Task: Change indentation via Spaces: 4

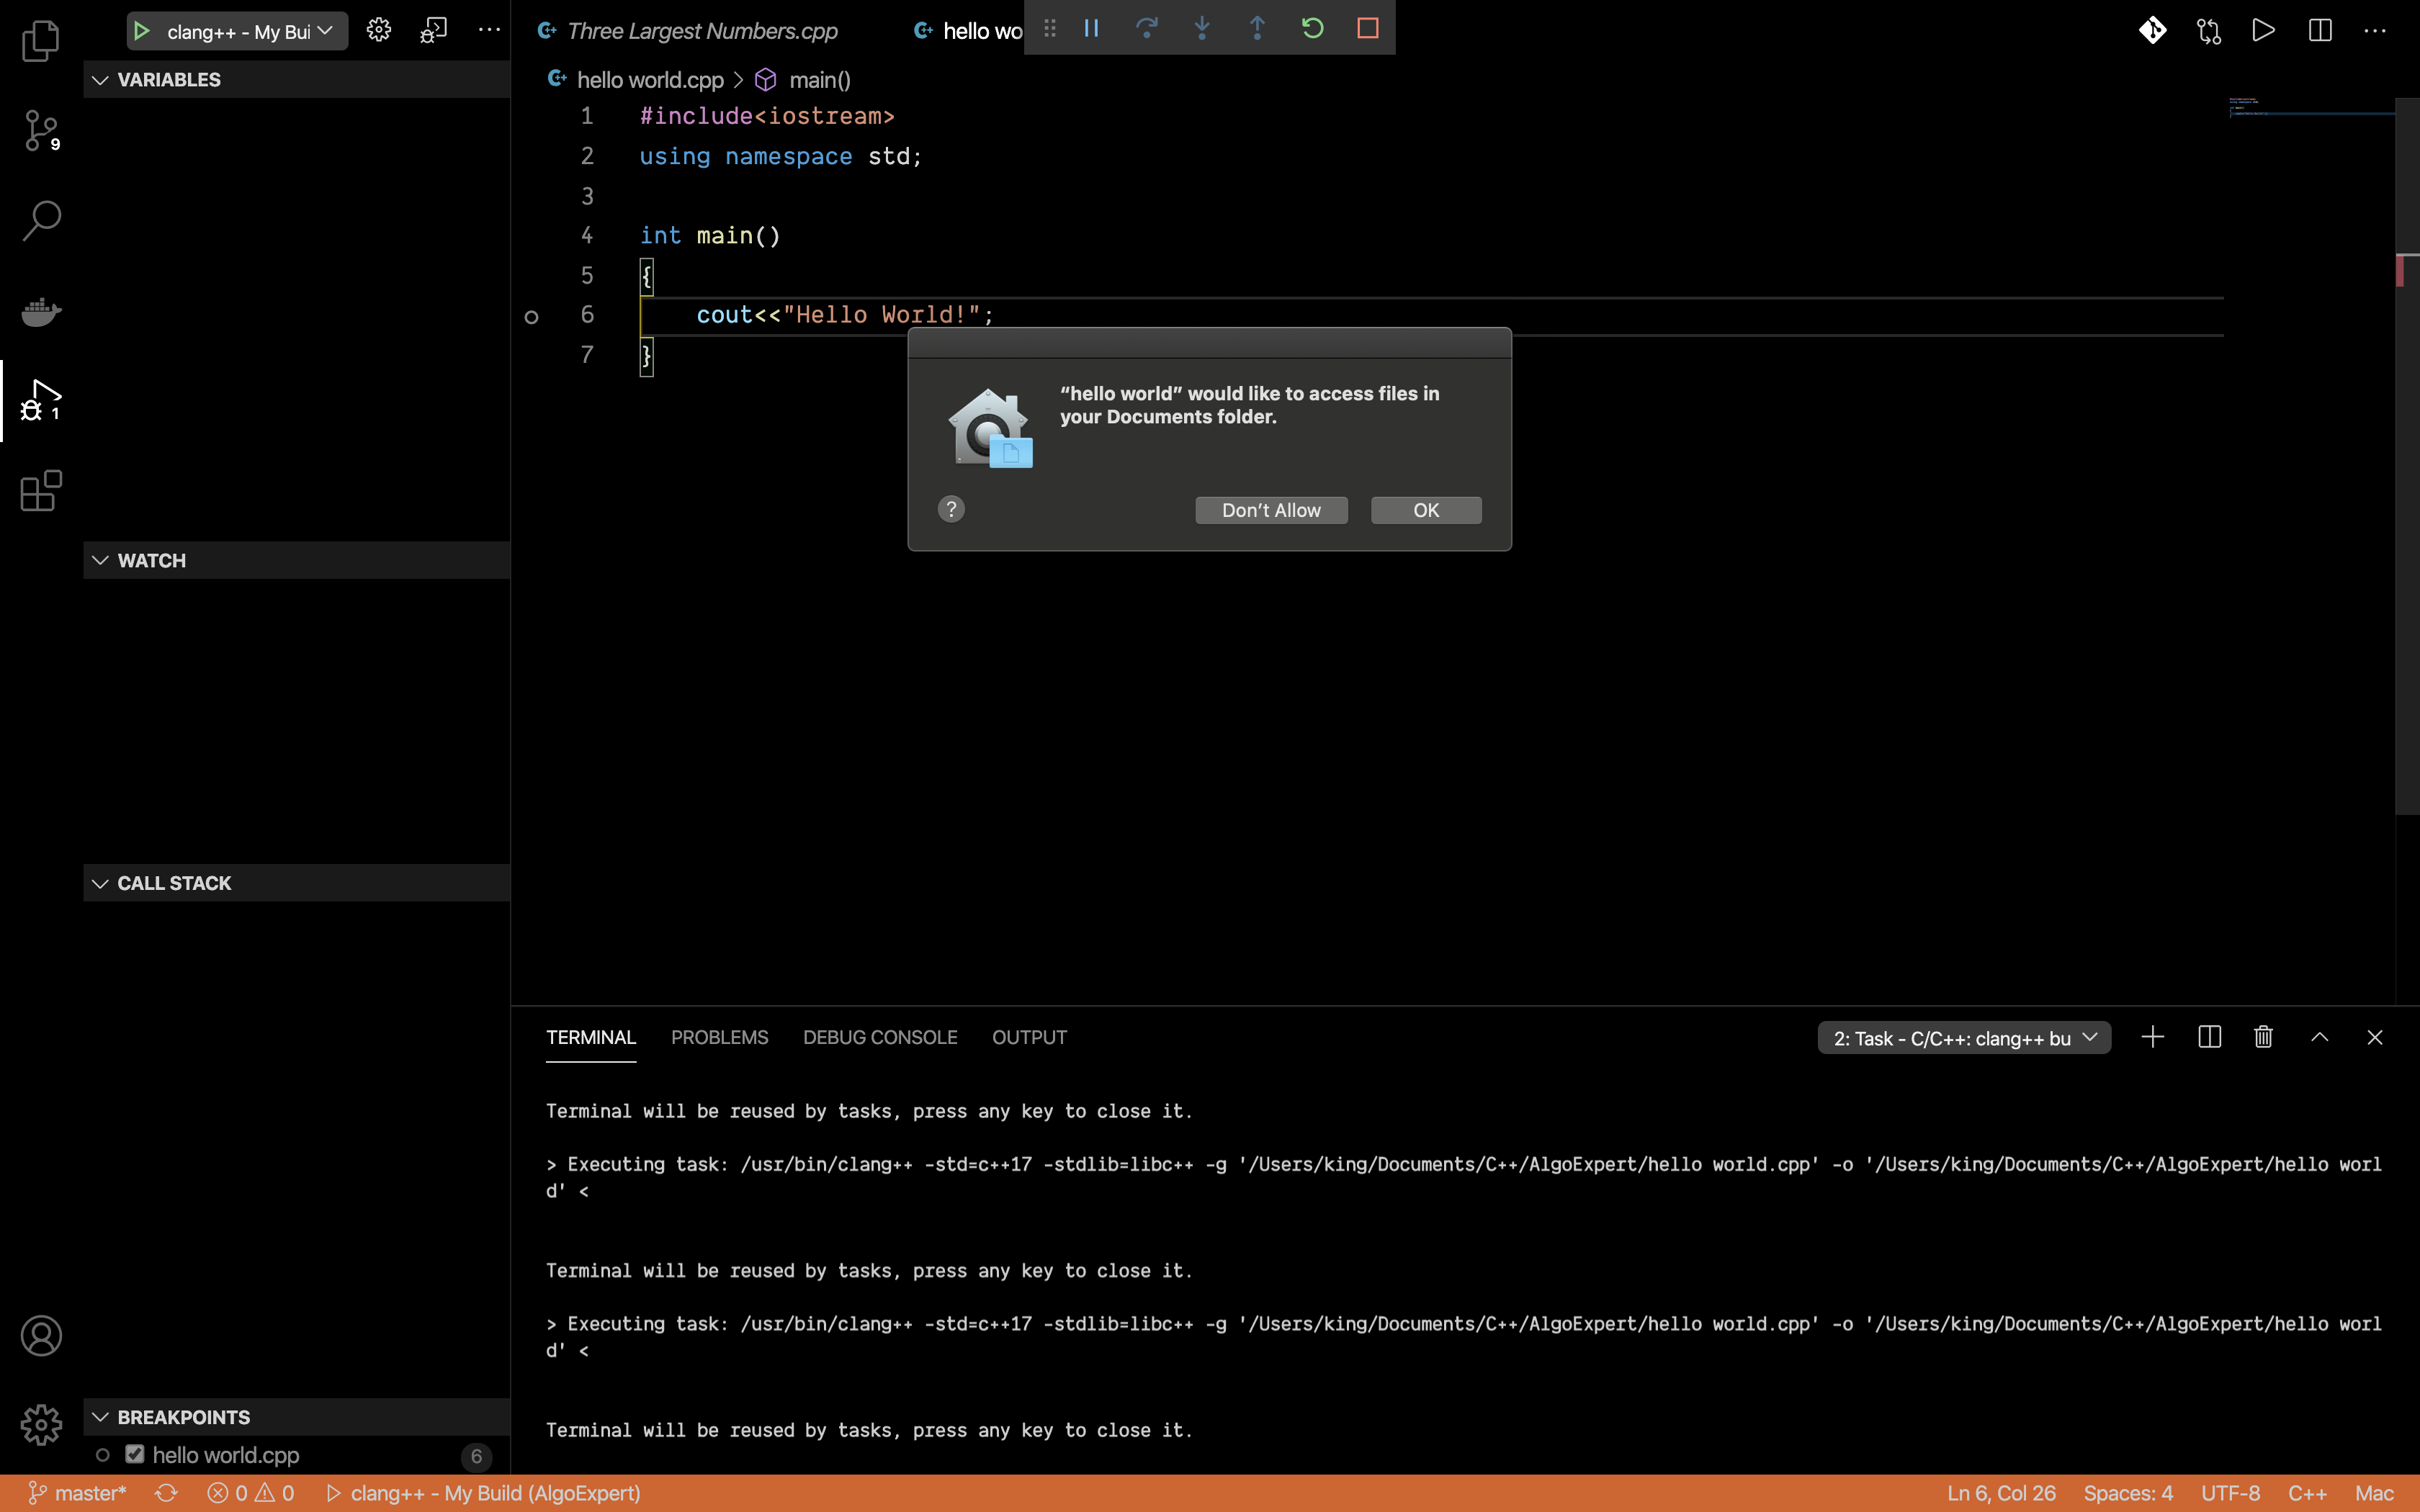Action: [2128, 1493]
